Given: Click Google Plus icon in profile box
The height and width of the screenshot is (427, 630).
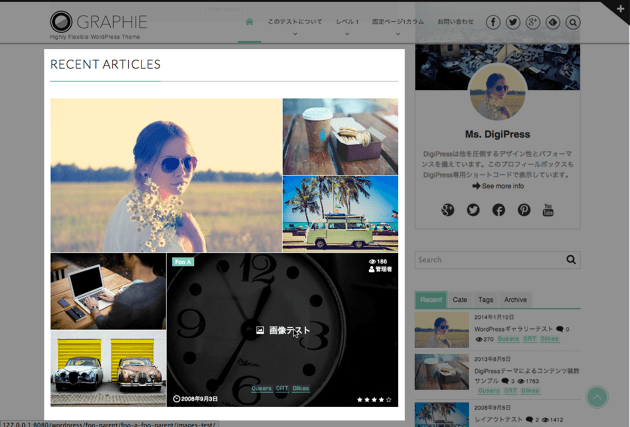Looking at the screenshot, I should pyautogui.click(x=448, y=210).
